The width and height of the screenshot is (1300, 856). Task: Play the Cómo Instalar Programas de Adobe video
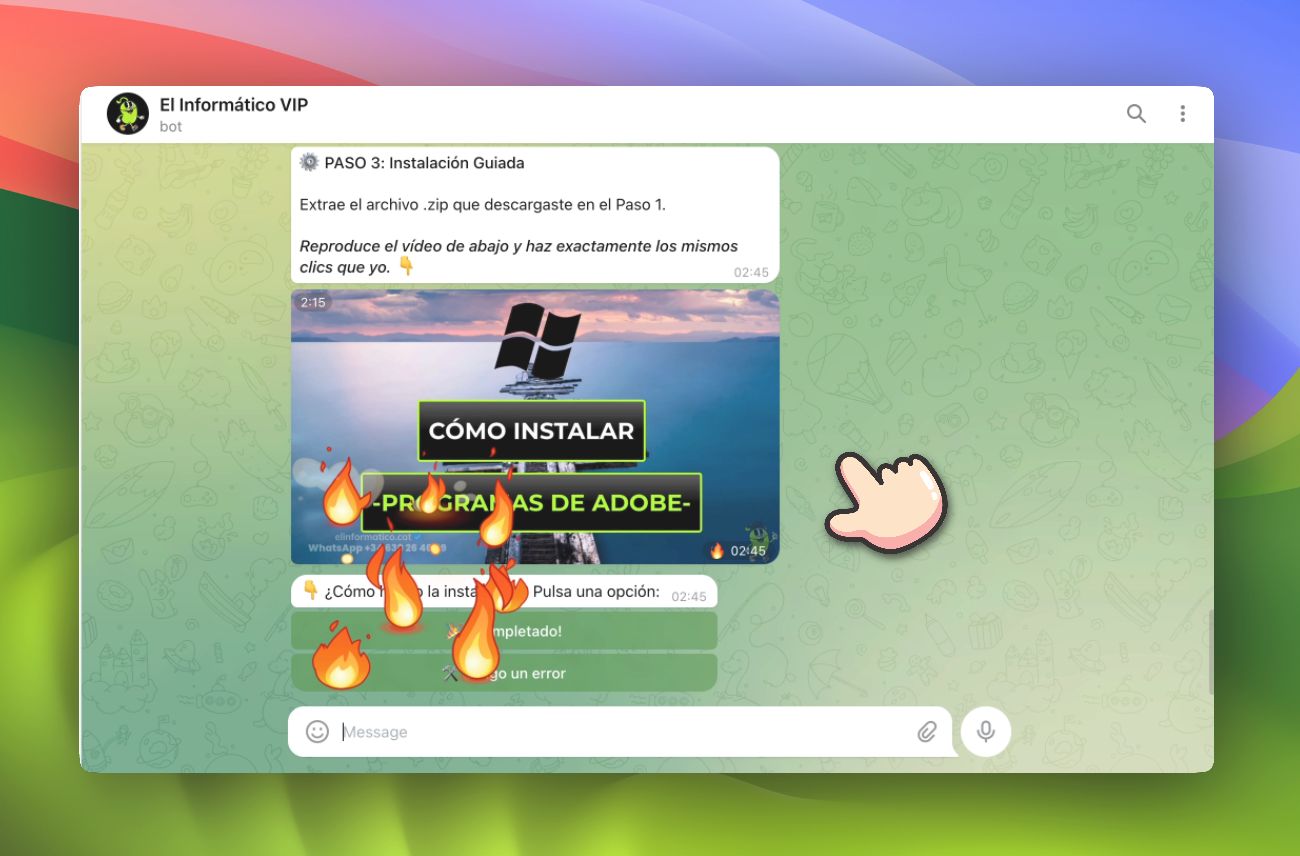(x=535, y=427)
